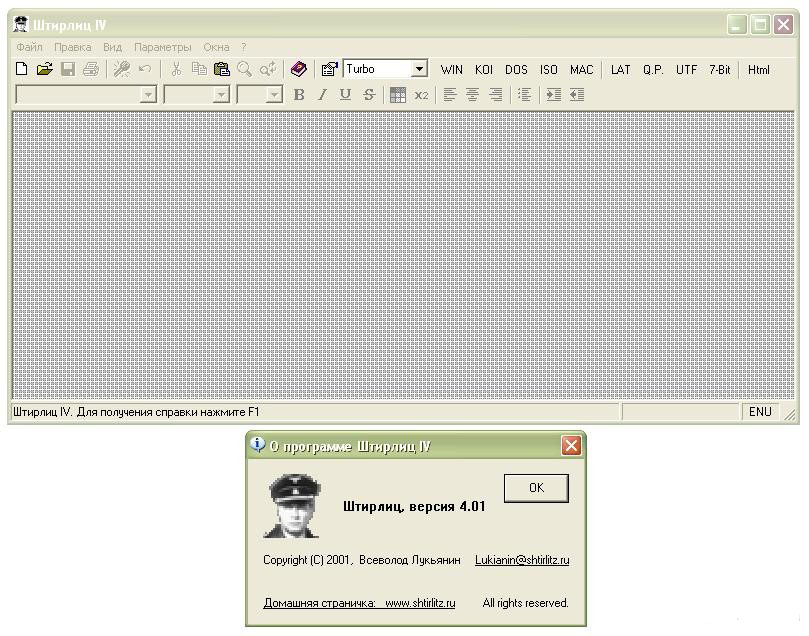The width and height of the screenshot is (809, 636).
Task: Align text right
Action: click(495, 94)
